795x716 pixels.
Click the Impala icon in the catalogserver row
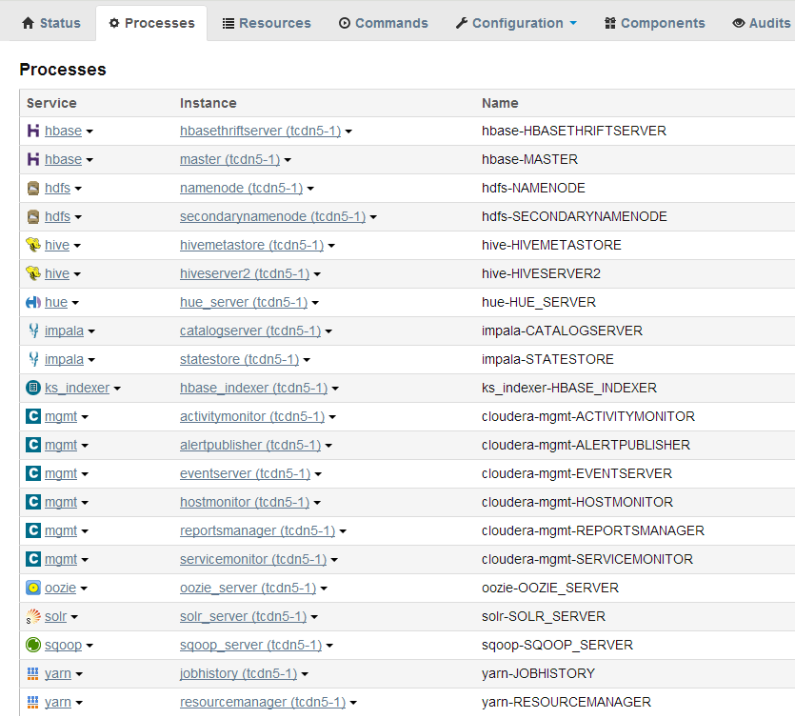pos(33,331)
